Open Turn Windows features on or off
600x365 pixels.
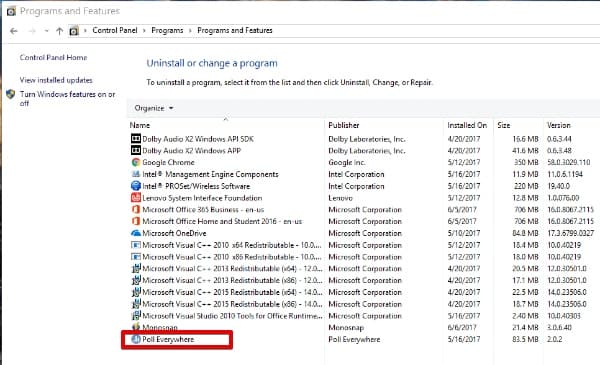tap(67, 98)
